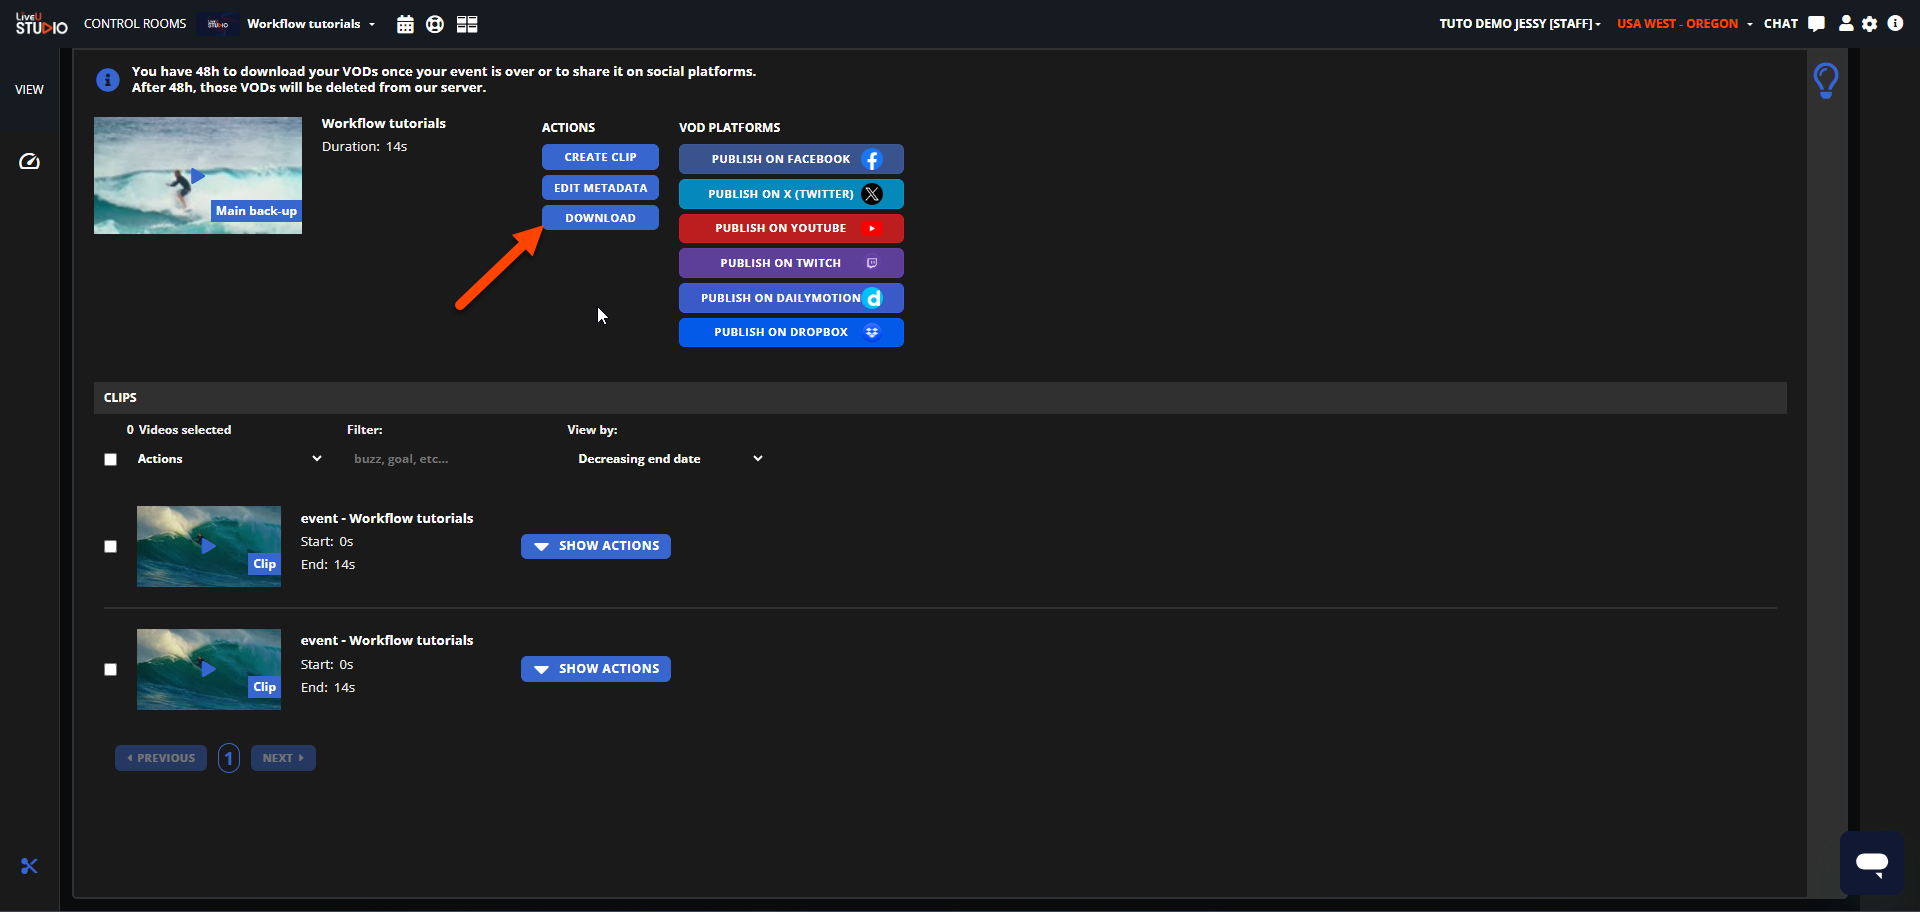Click PUBLISH ON FACEBOOK
The width and height of the screenshot is (1920, 912).
click(791, 159)
